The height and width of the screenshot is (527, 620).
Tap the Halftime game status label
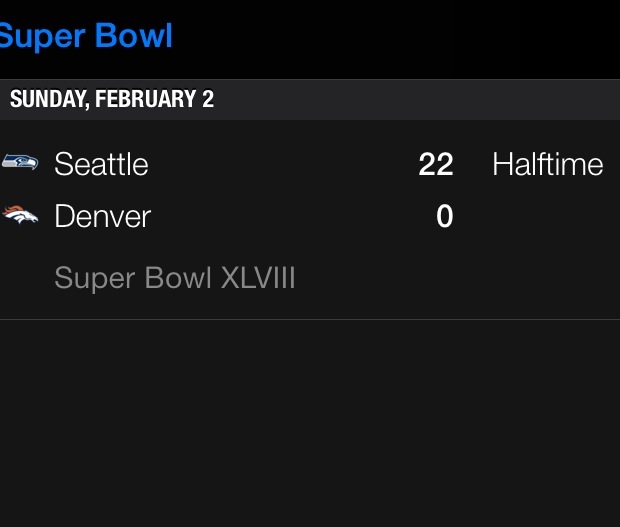[x=547, y=164]
